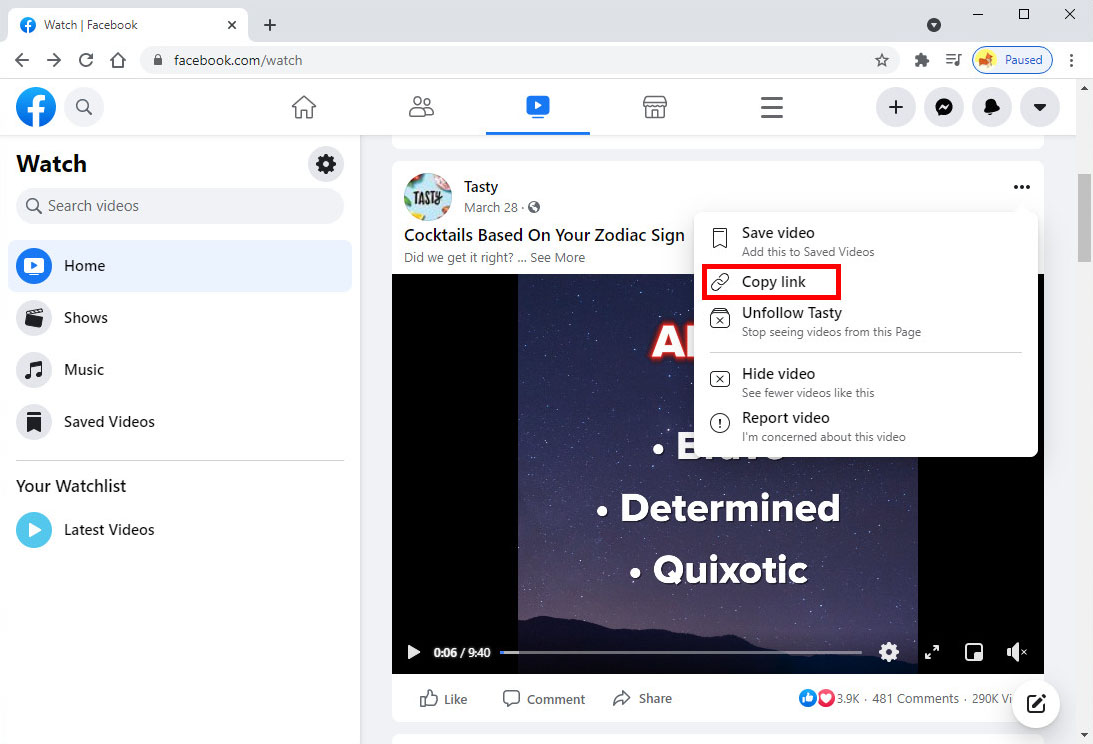This screenshot has height=744, width=1093.
Task: Open Watch settings gear
Action: pos(326,164)
